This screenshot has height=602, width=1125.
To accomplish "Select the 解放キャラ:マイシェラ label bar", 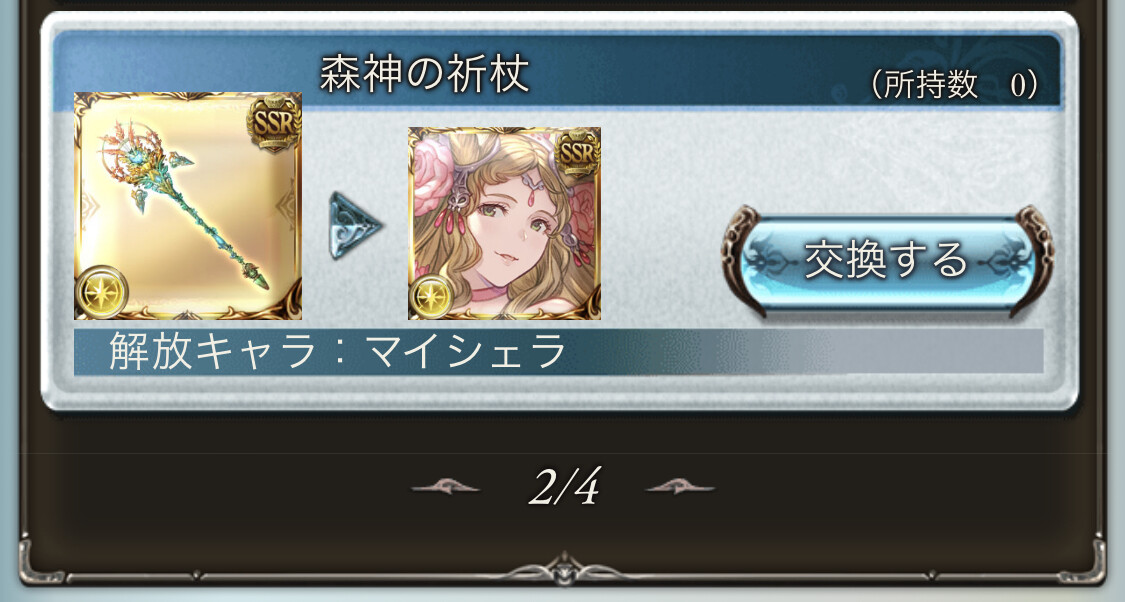I will tap(558, 352).
